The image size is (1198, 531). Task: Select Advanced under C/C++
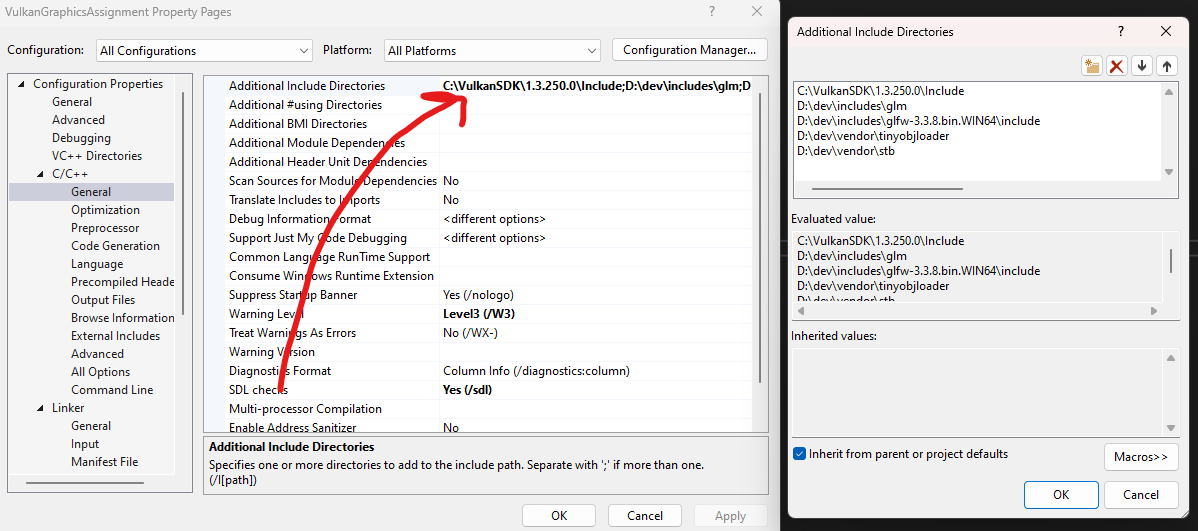(x=97, y=354)
